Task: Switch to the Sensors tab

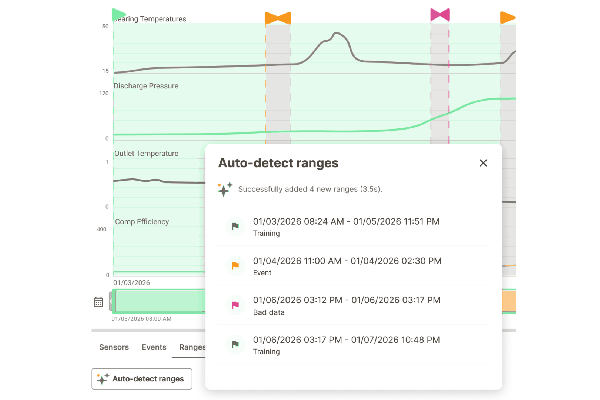Action: click(113, 348)
